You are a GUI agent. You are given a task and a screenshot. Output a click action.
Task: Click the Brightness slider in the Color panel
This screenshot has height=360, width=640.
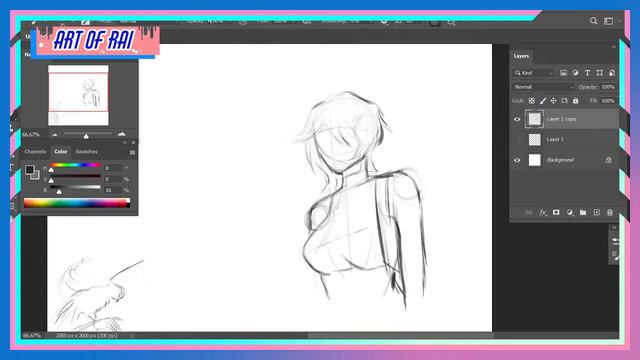tap(75, 187)
